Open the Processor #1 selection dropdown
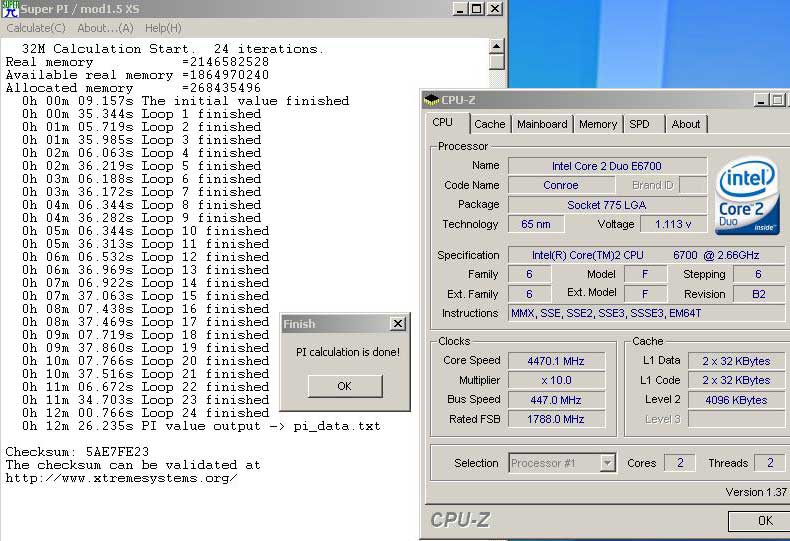 608,463
